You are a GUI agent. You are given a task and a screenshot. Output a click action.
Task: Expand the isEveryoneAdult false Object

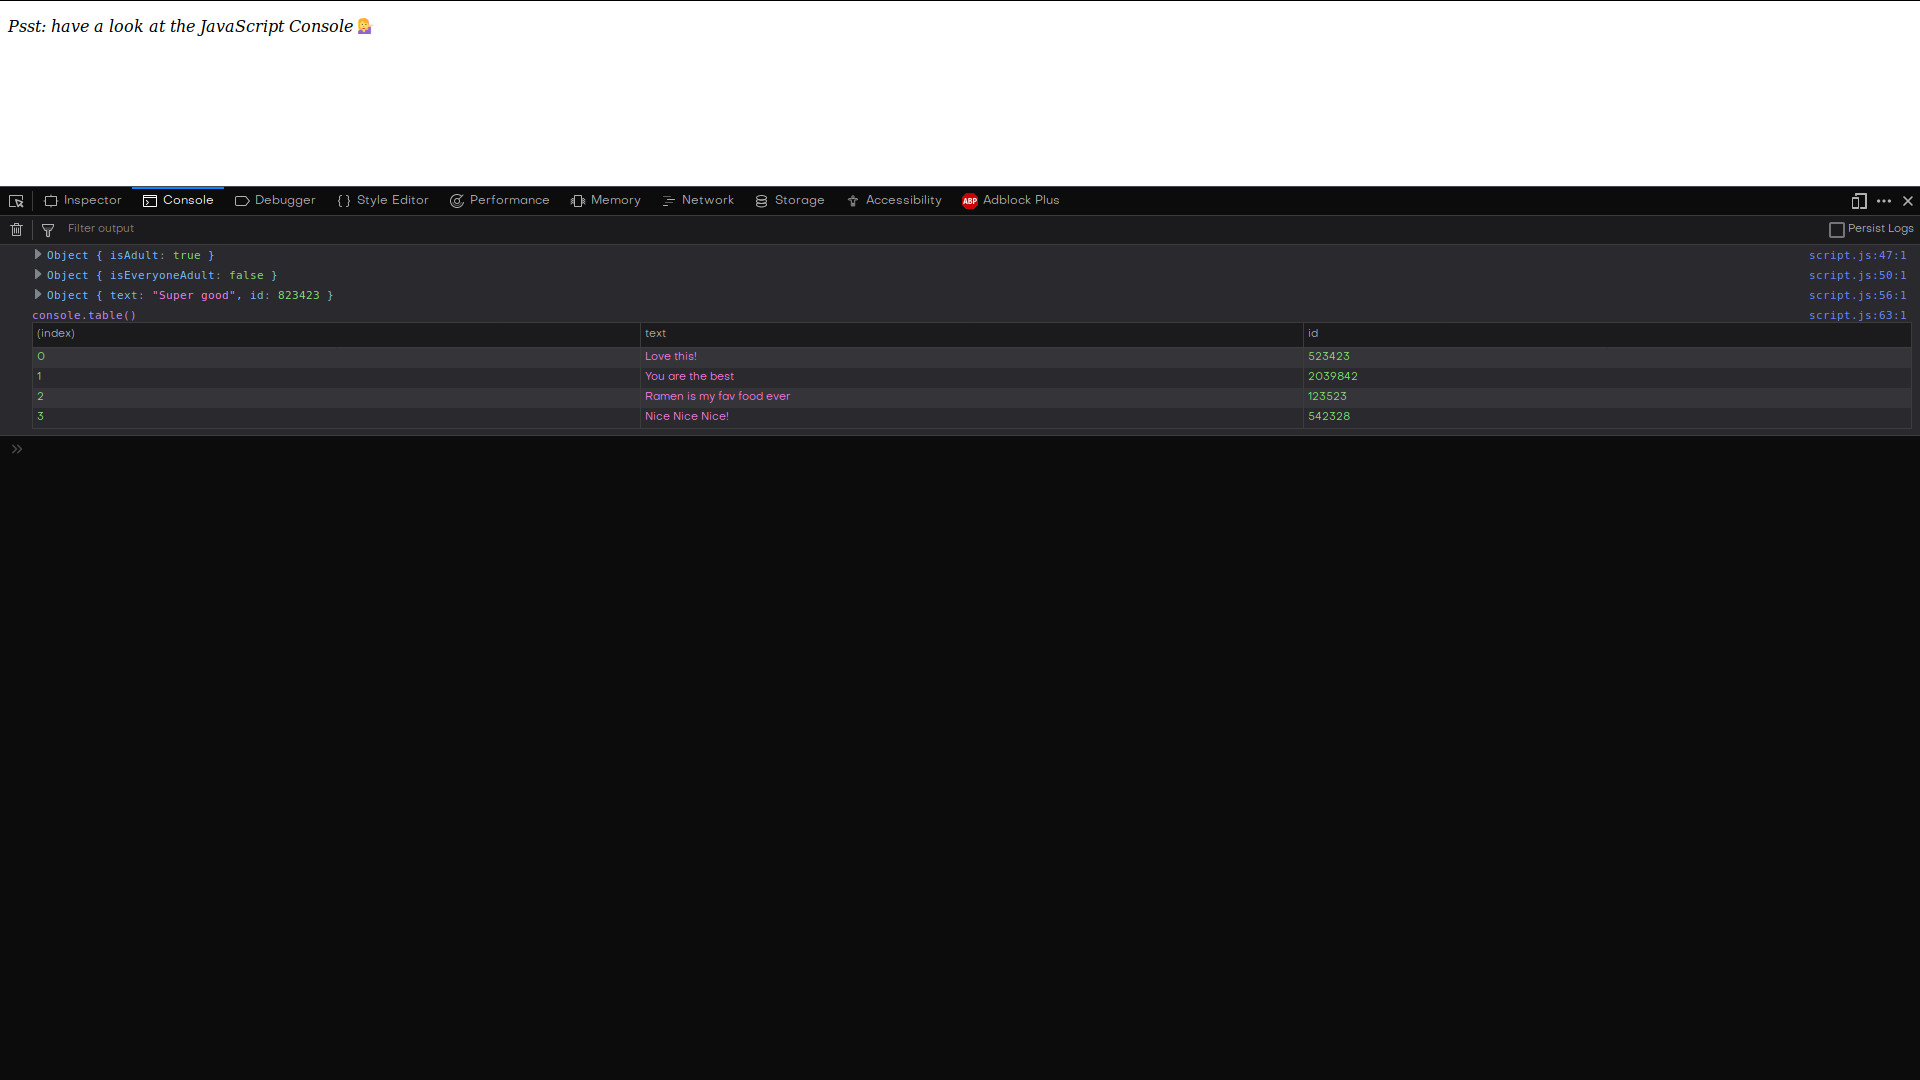tap(38, 274)
